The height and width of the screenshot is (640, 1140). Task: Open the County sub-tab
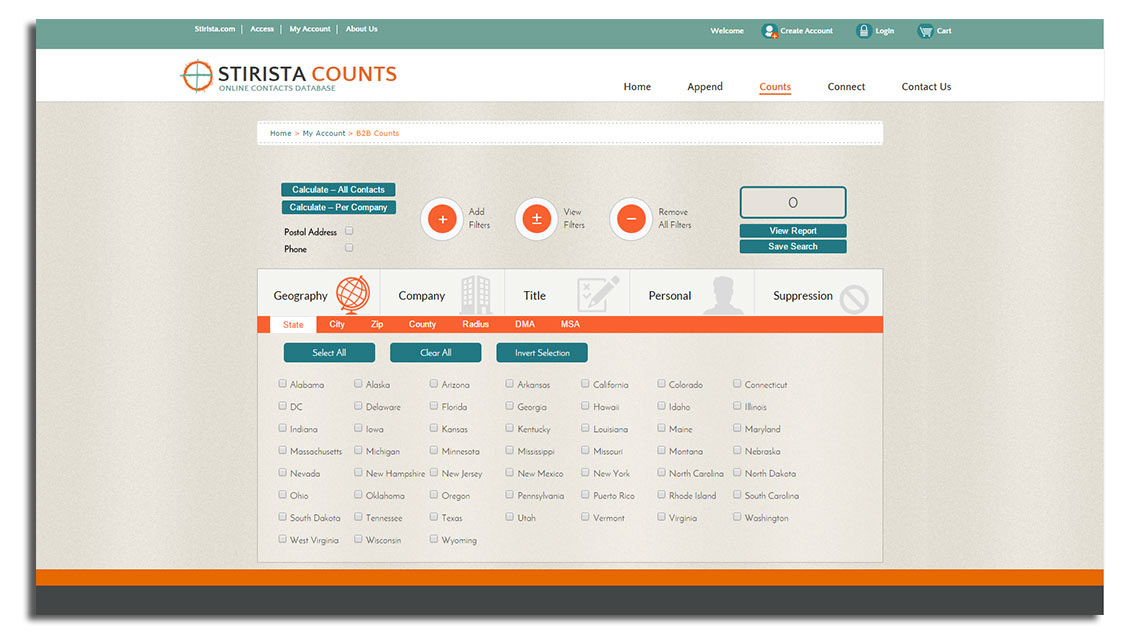click(422, 324)
